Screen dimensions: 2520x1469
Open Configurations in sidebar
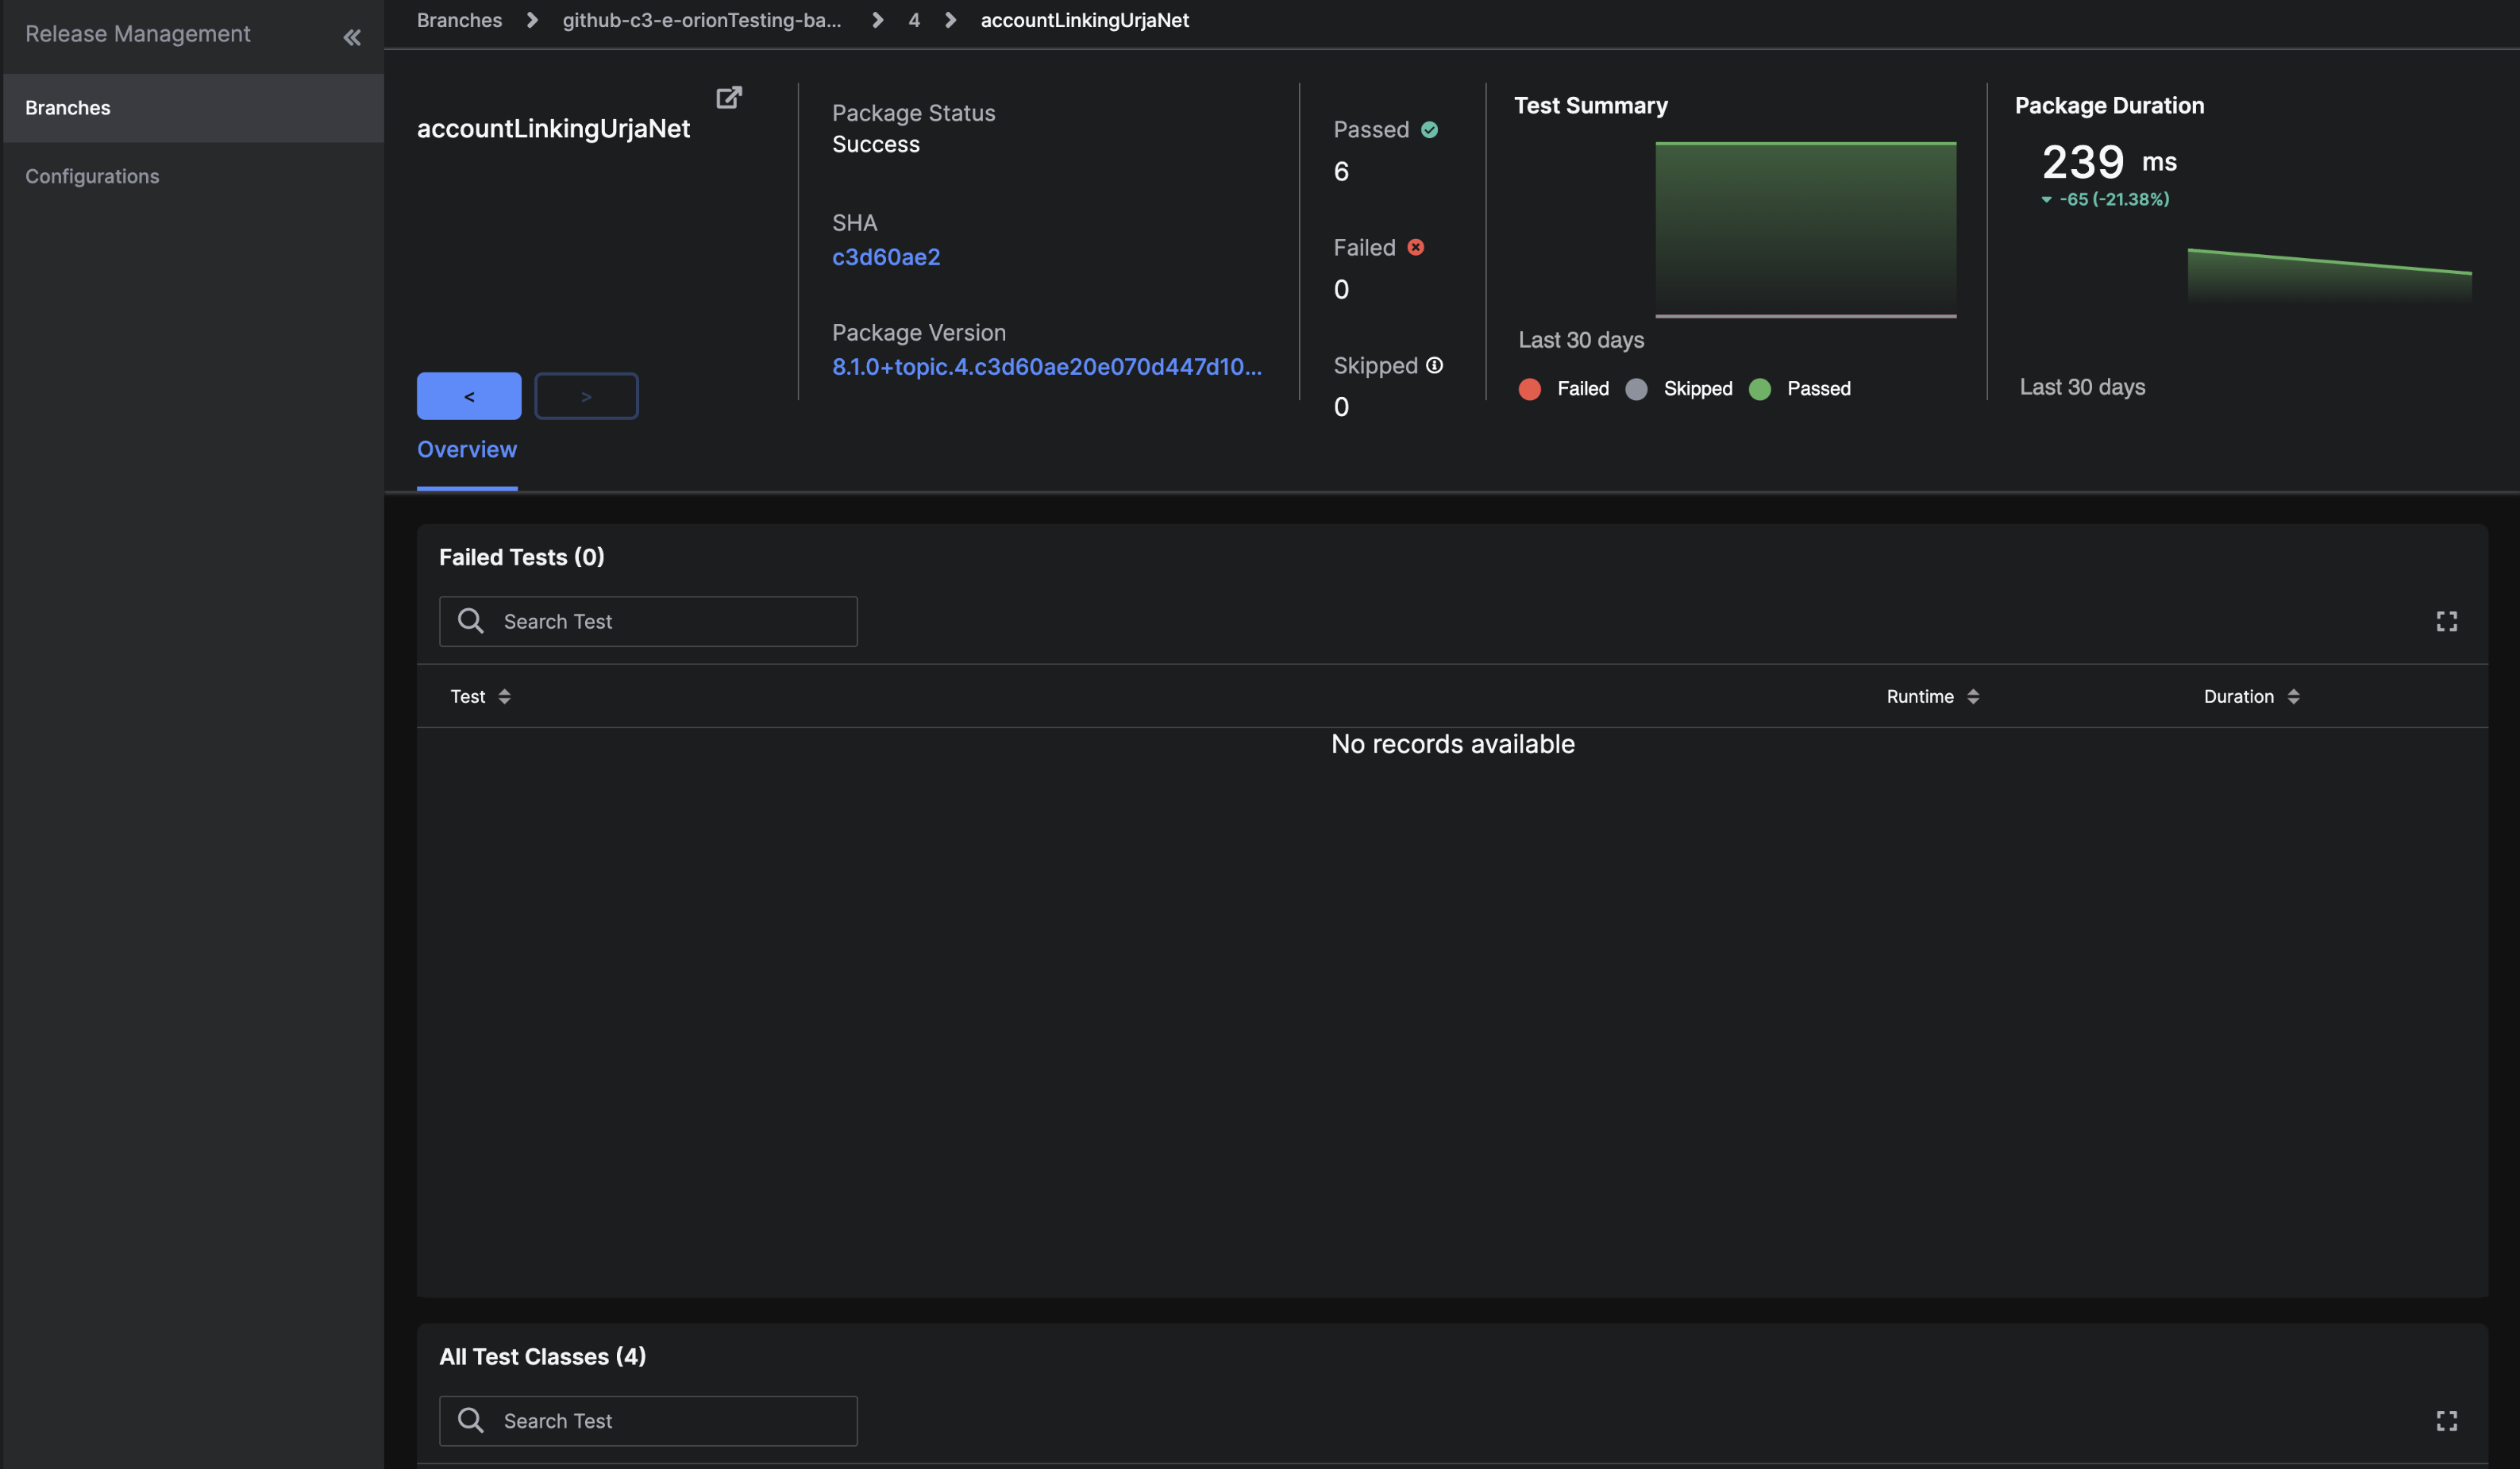click(x=92, y=176)
